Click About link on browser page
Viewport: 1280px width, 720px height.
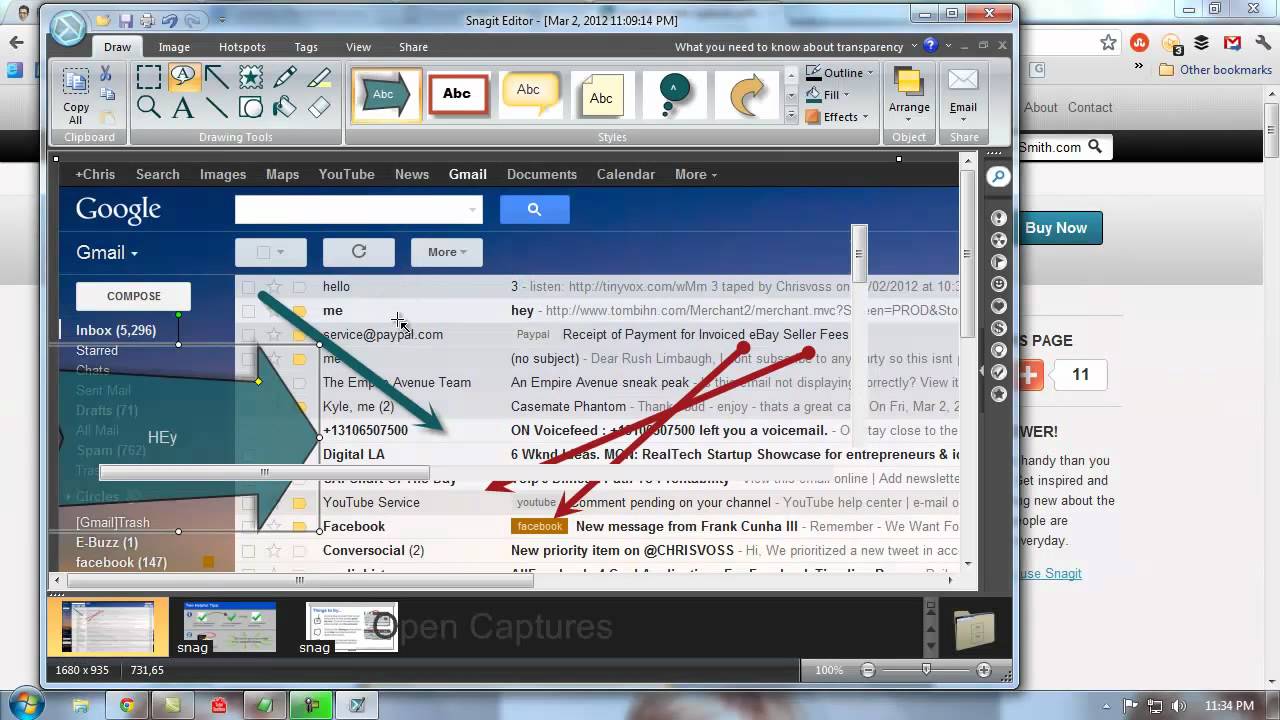(x=1040, y=107)
